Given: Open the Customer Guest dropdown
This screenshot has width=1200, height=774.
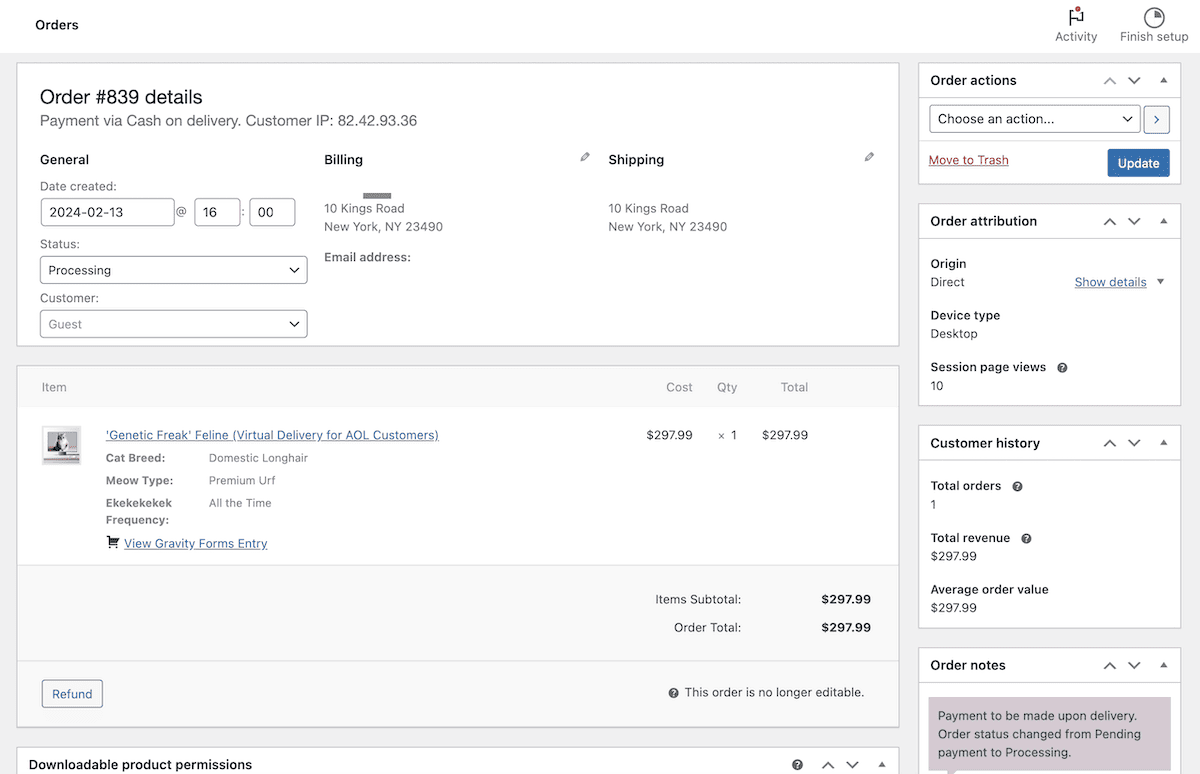Looking at the screenshot, I should click(174, 324).
